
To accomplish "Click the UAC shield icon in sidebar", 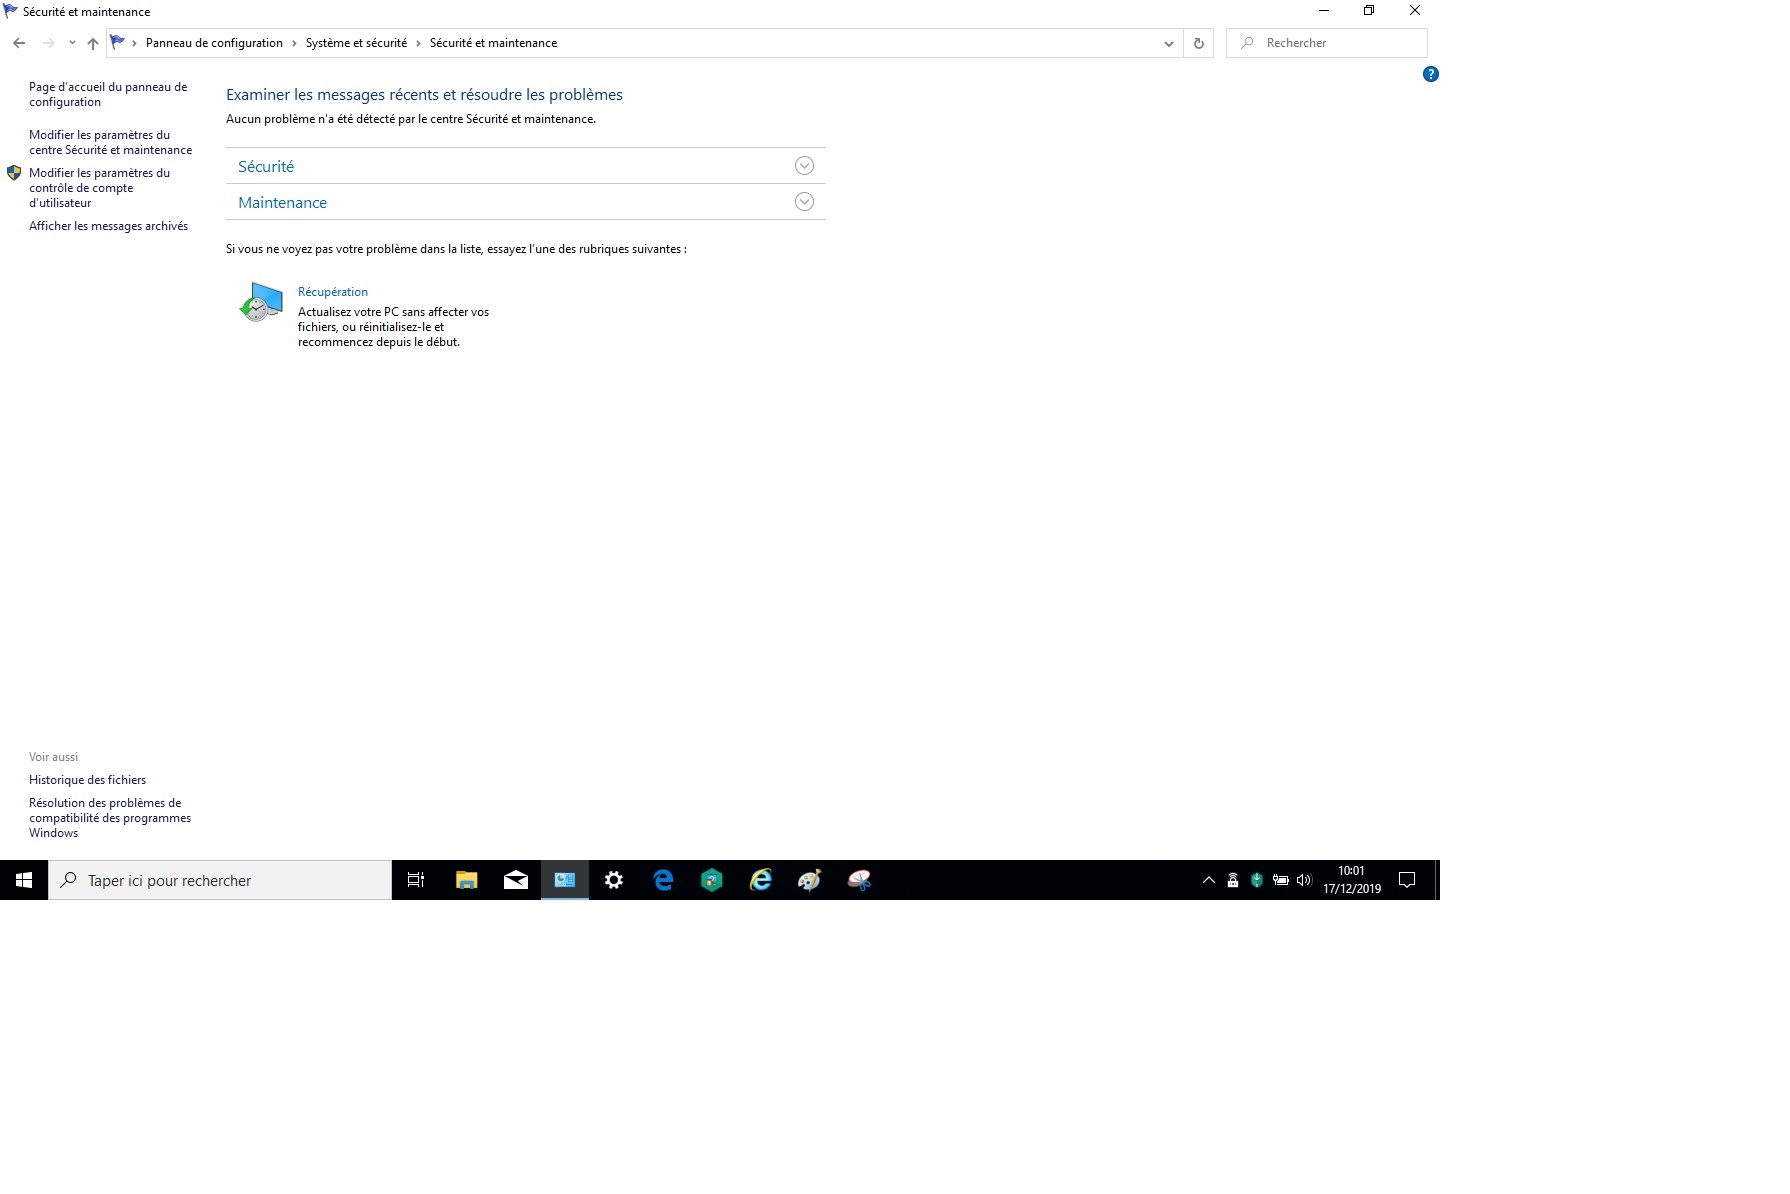I will tap(14, 173).
